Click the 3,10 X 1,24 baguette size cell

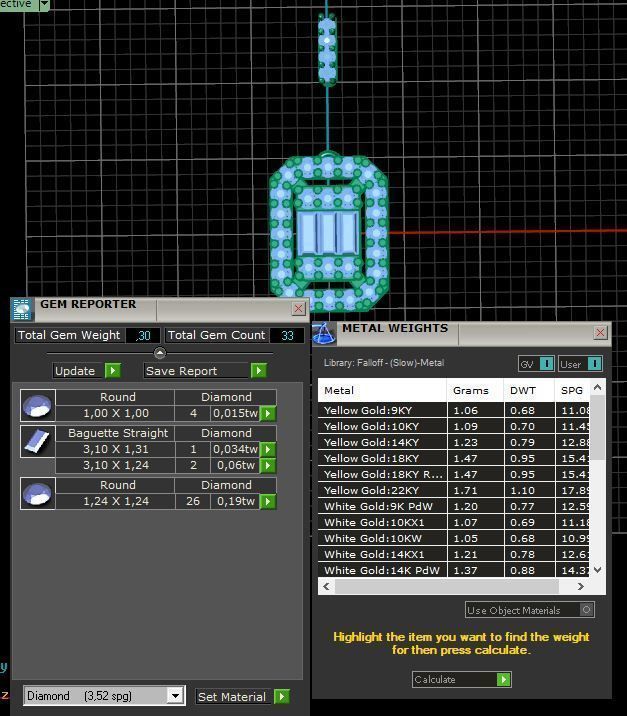pyautogui.click(x=116, y=465)
